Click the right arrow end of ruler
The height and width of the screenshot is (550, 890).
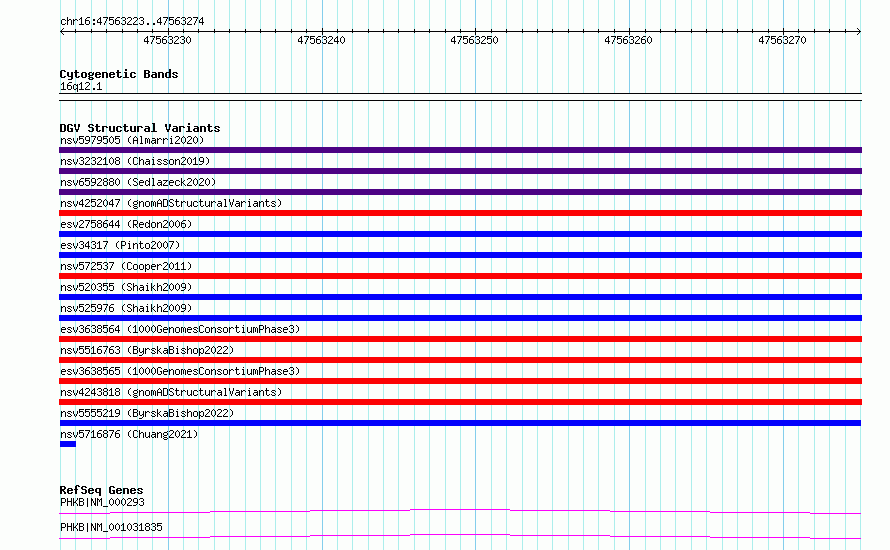[x=859, y=31]
